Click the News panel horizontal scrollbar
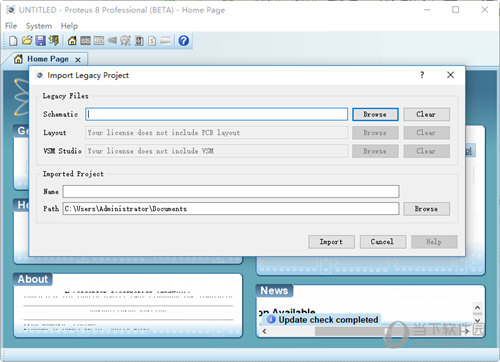The height and width of the screenshot is (362, 500). coord(367,331)
